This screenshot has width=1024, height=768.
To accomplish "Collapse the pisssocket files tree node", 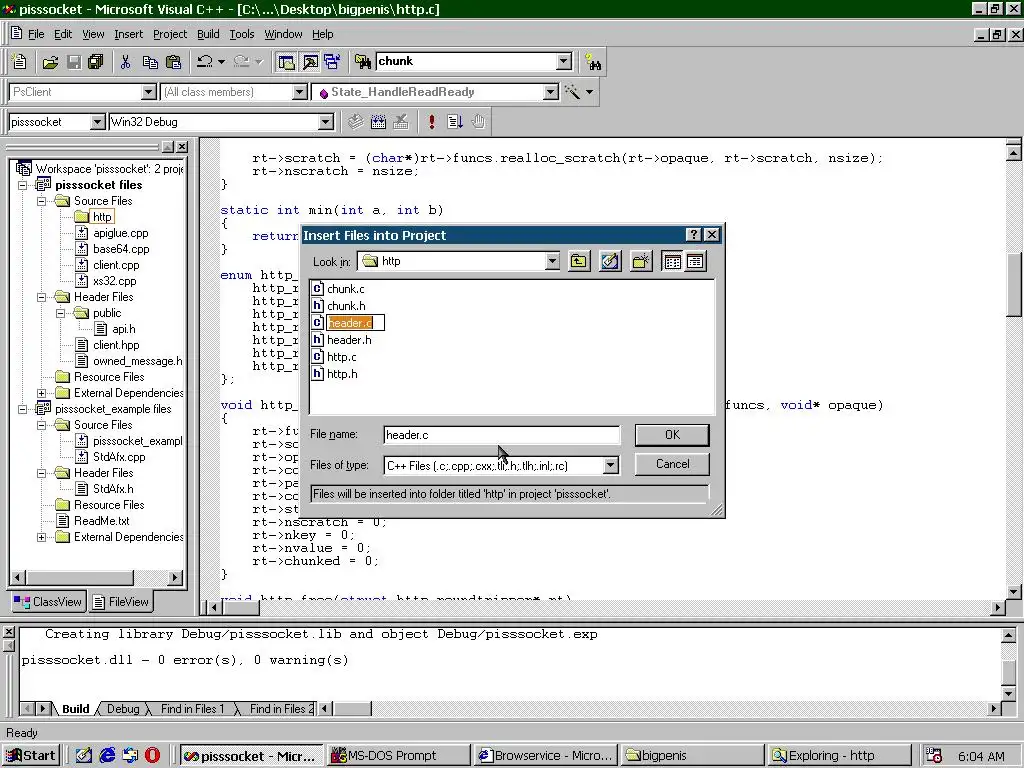I will coord(23,185).
